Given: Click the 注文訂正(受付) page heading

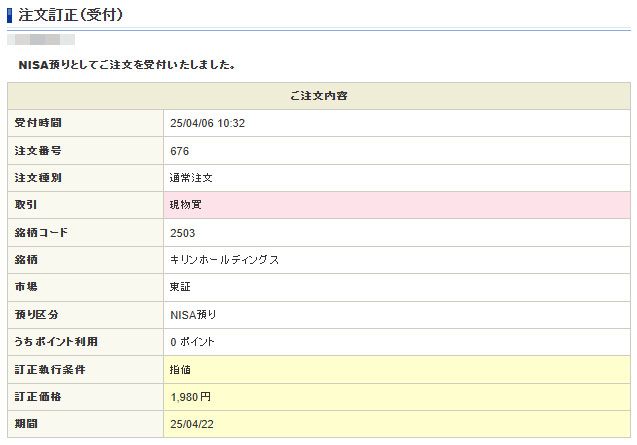Looking at the screenshot, I should click(71, 14).
